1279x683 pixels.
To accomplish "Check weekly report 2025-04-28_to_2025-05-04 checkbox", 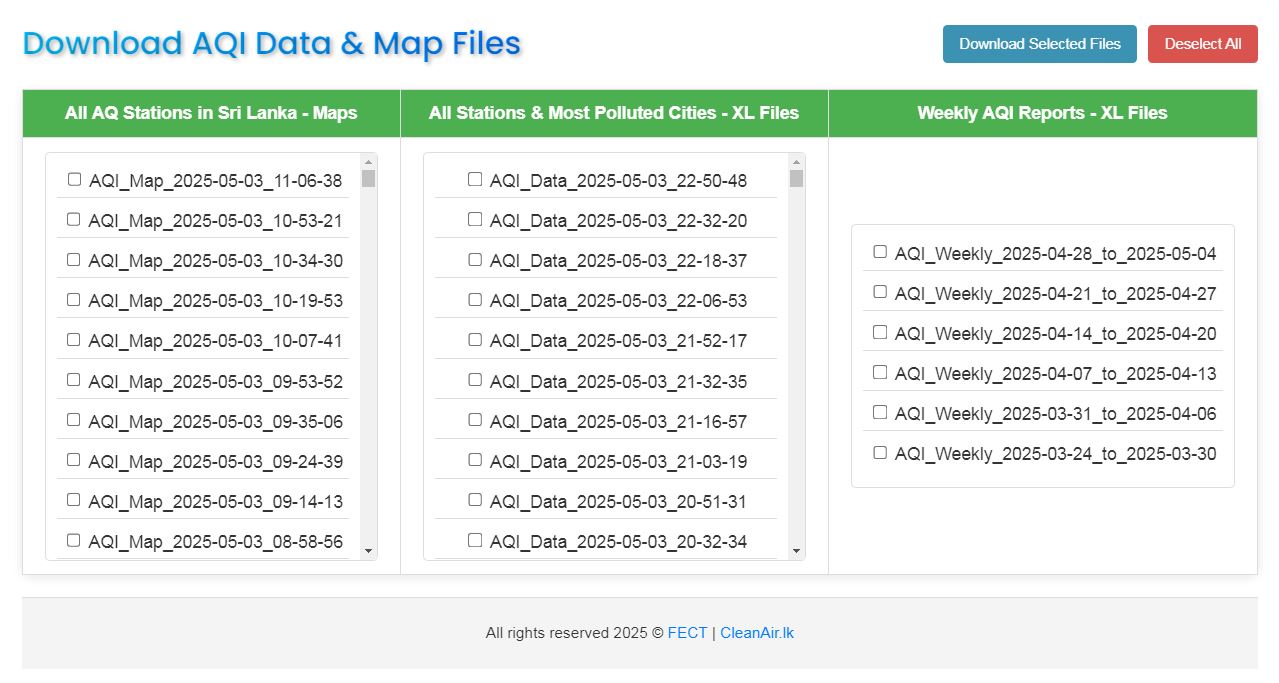I will (x=880, y=252).
